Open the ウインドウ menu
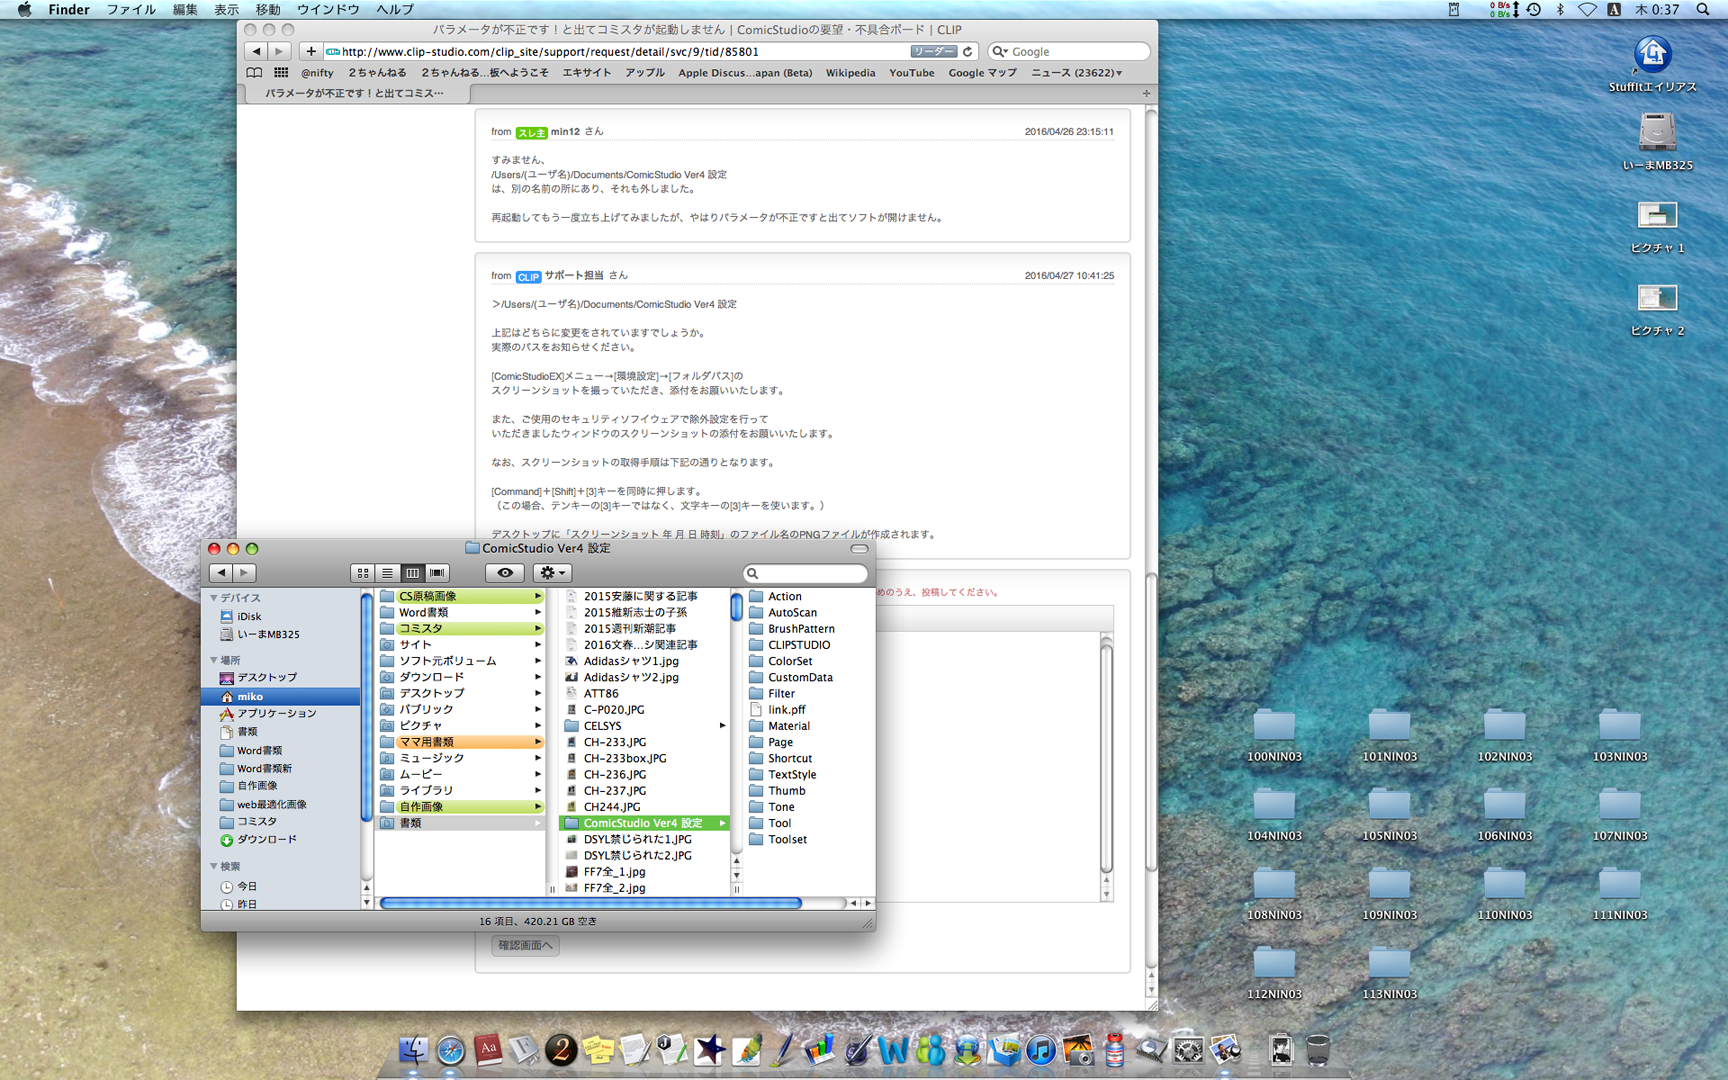This screenshot has height=1080, width=1728. pos(328,10)
